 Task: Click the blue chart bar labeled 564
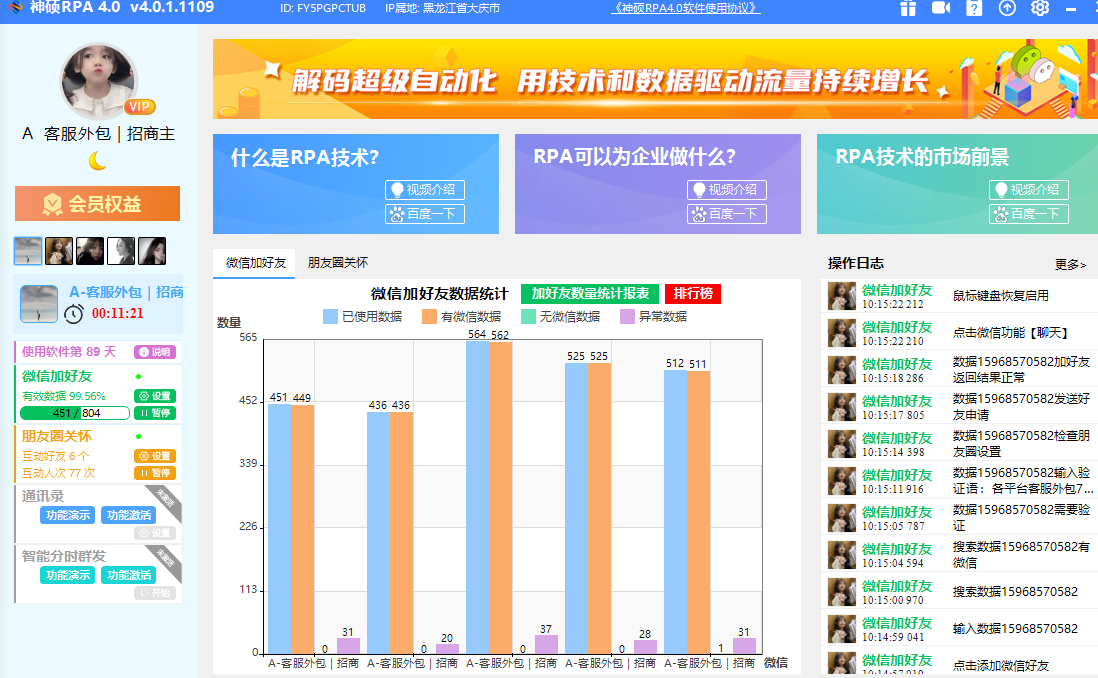coord(478,497)
